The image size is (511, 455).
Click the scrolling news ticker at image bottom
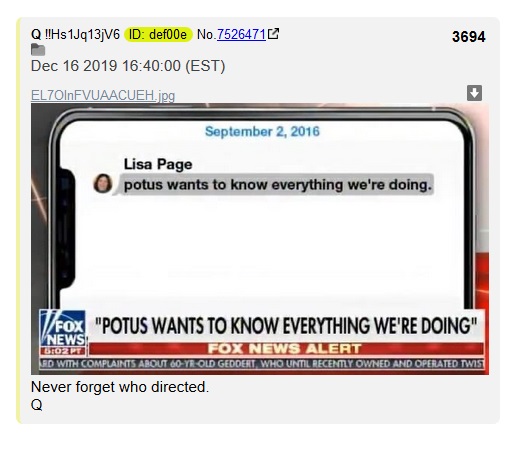262,363
